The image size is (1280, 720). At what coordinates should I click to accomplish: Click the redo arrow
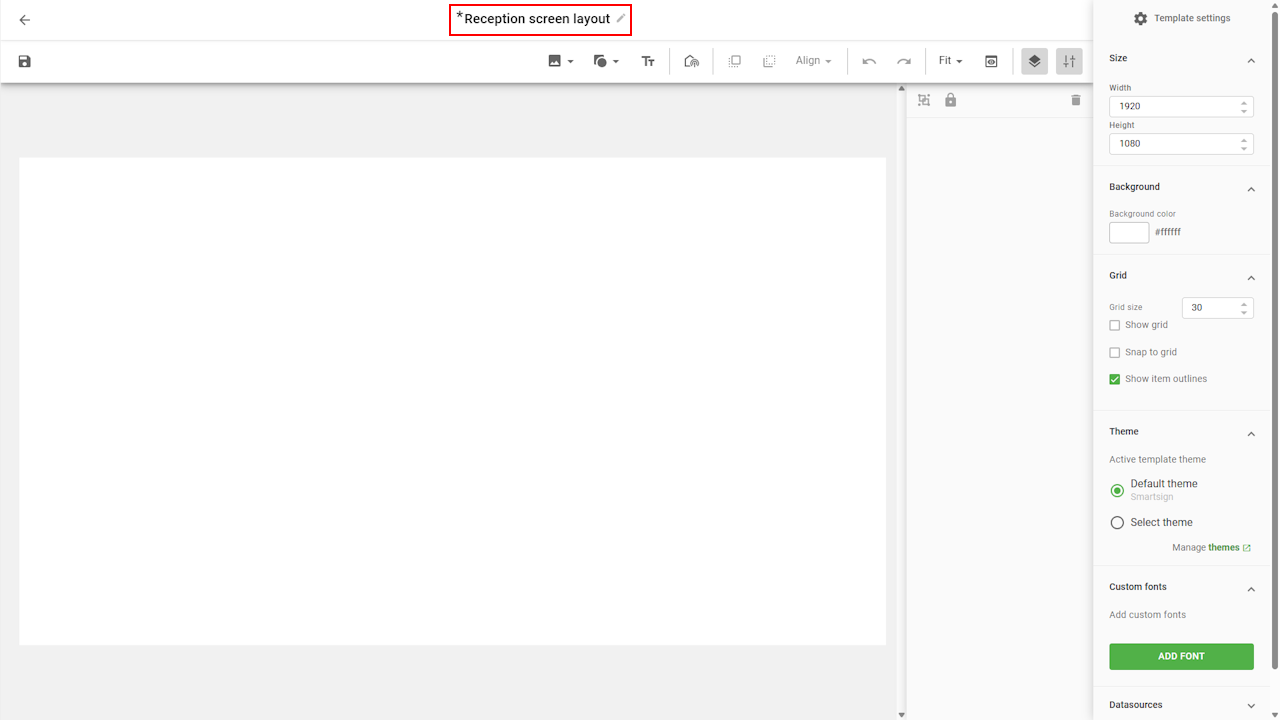(904, 61)
